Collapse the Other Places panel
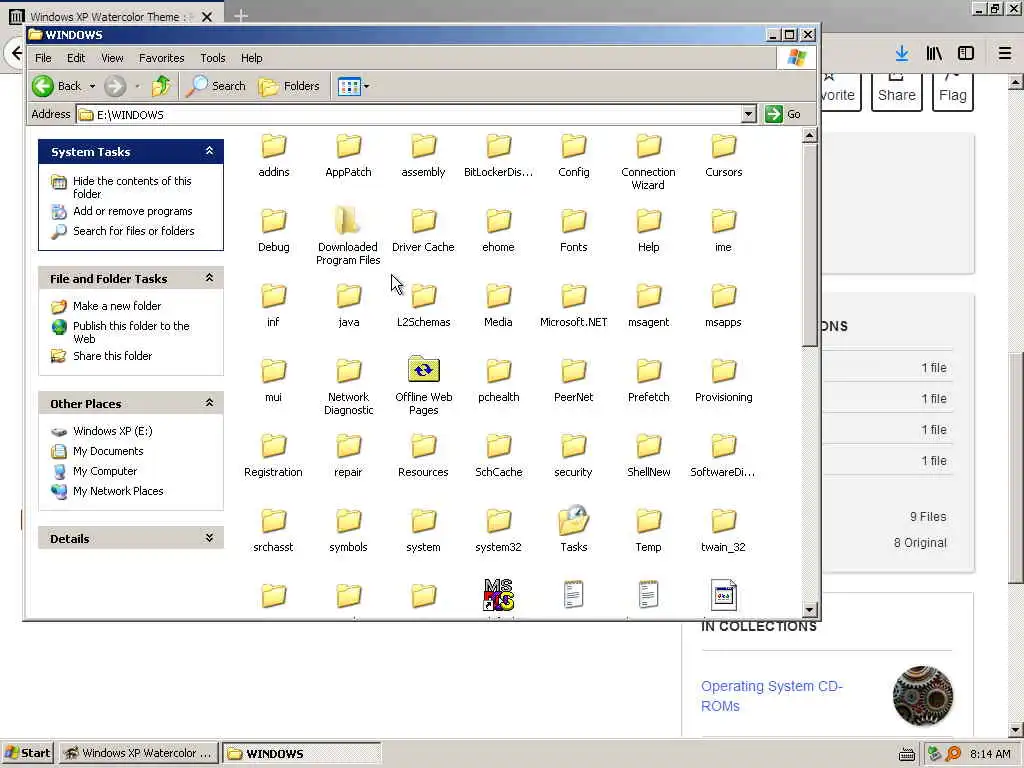Screen dimensions: 1024x768 (209, 403)
